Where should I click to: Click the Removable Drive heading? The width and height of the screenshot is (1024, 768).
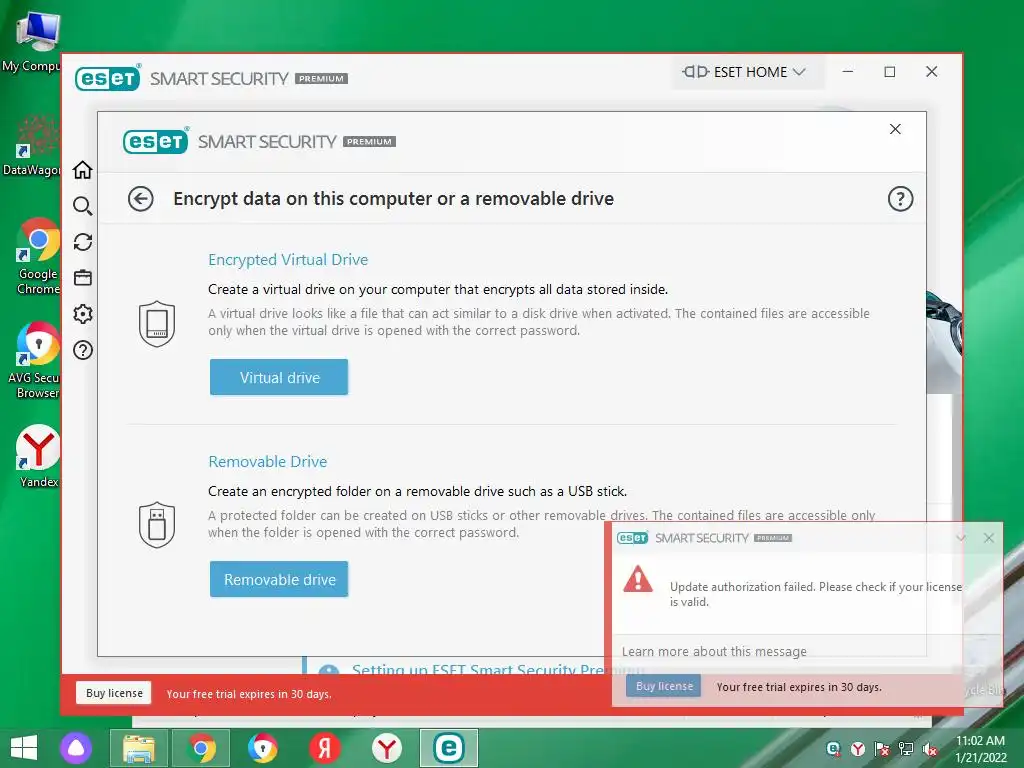268,461
